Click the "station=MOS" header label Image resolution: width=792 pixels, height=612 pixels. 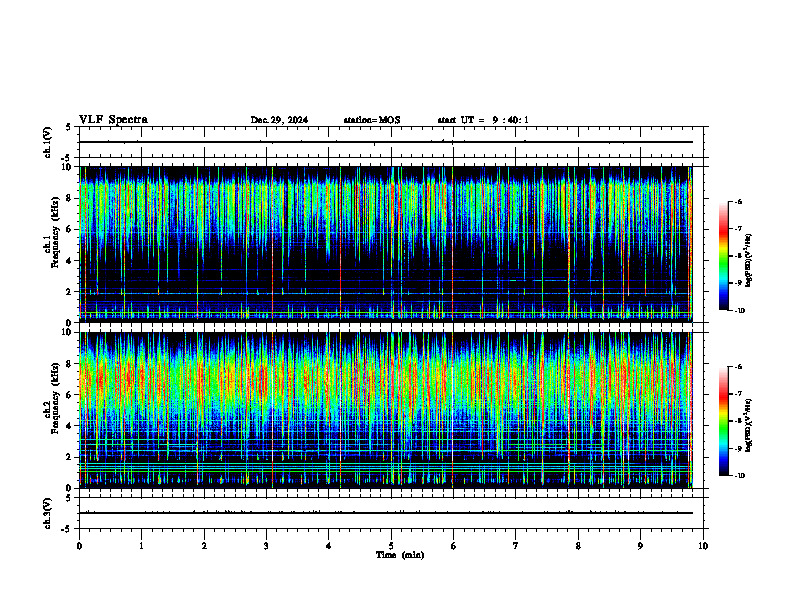(372, 120)
